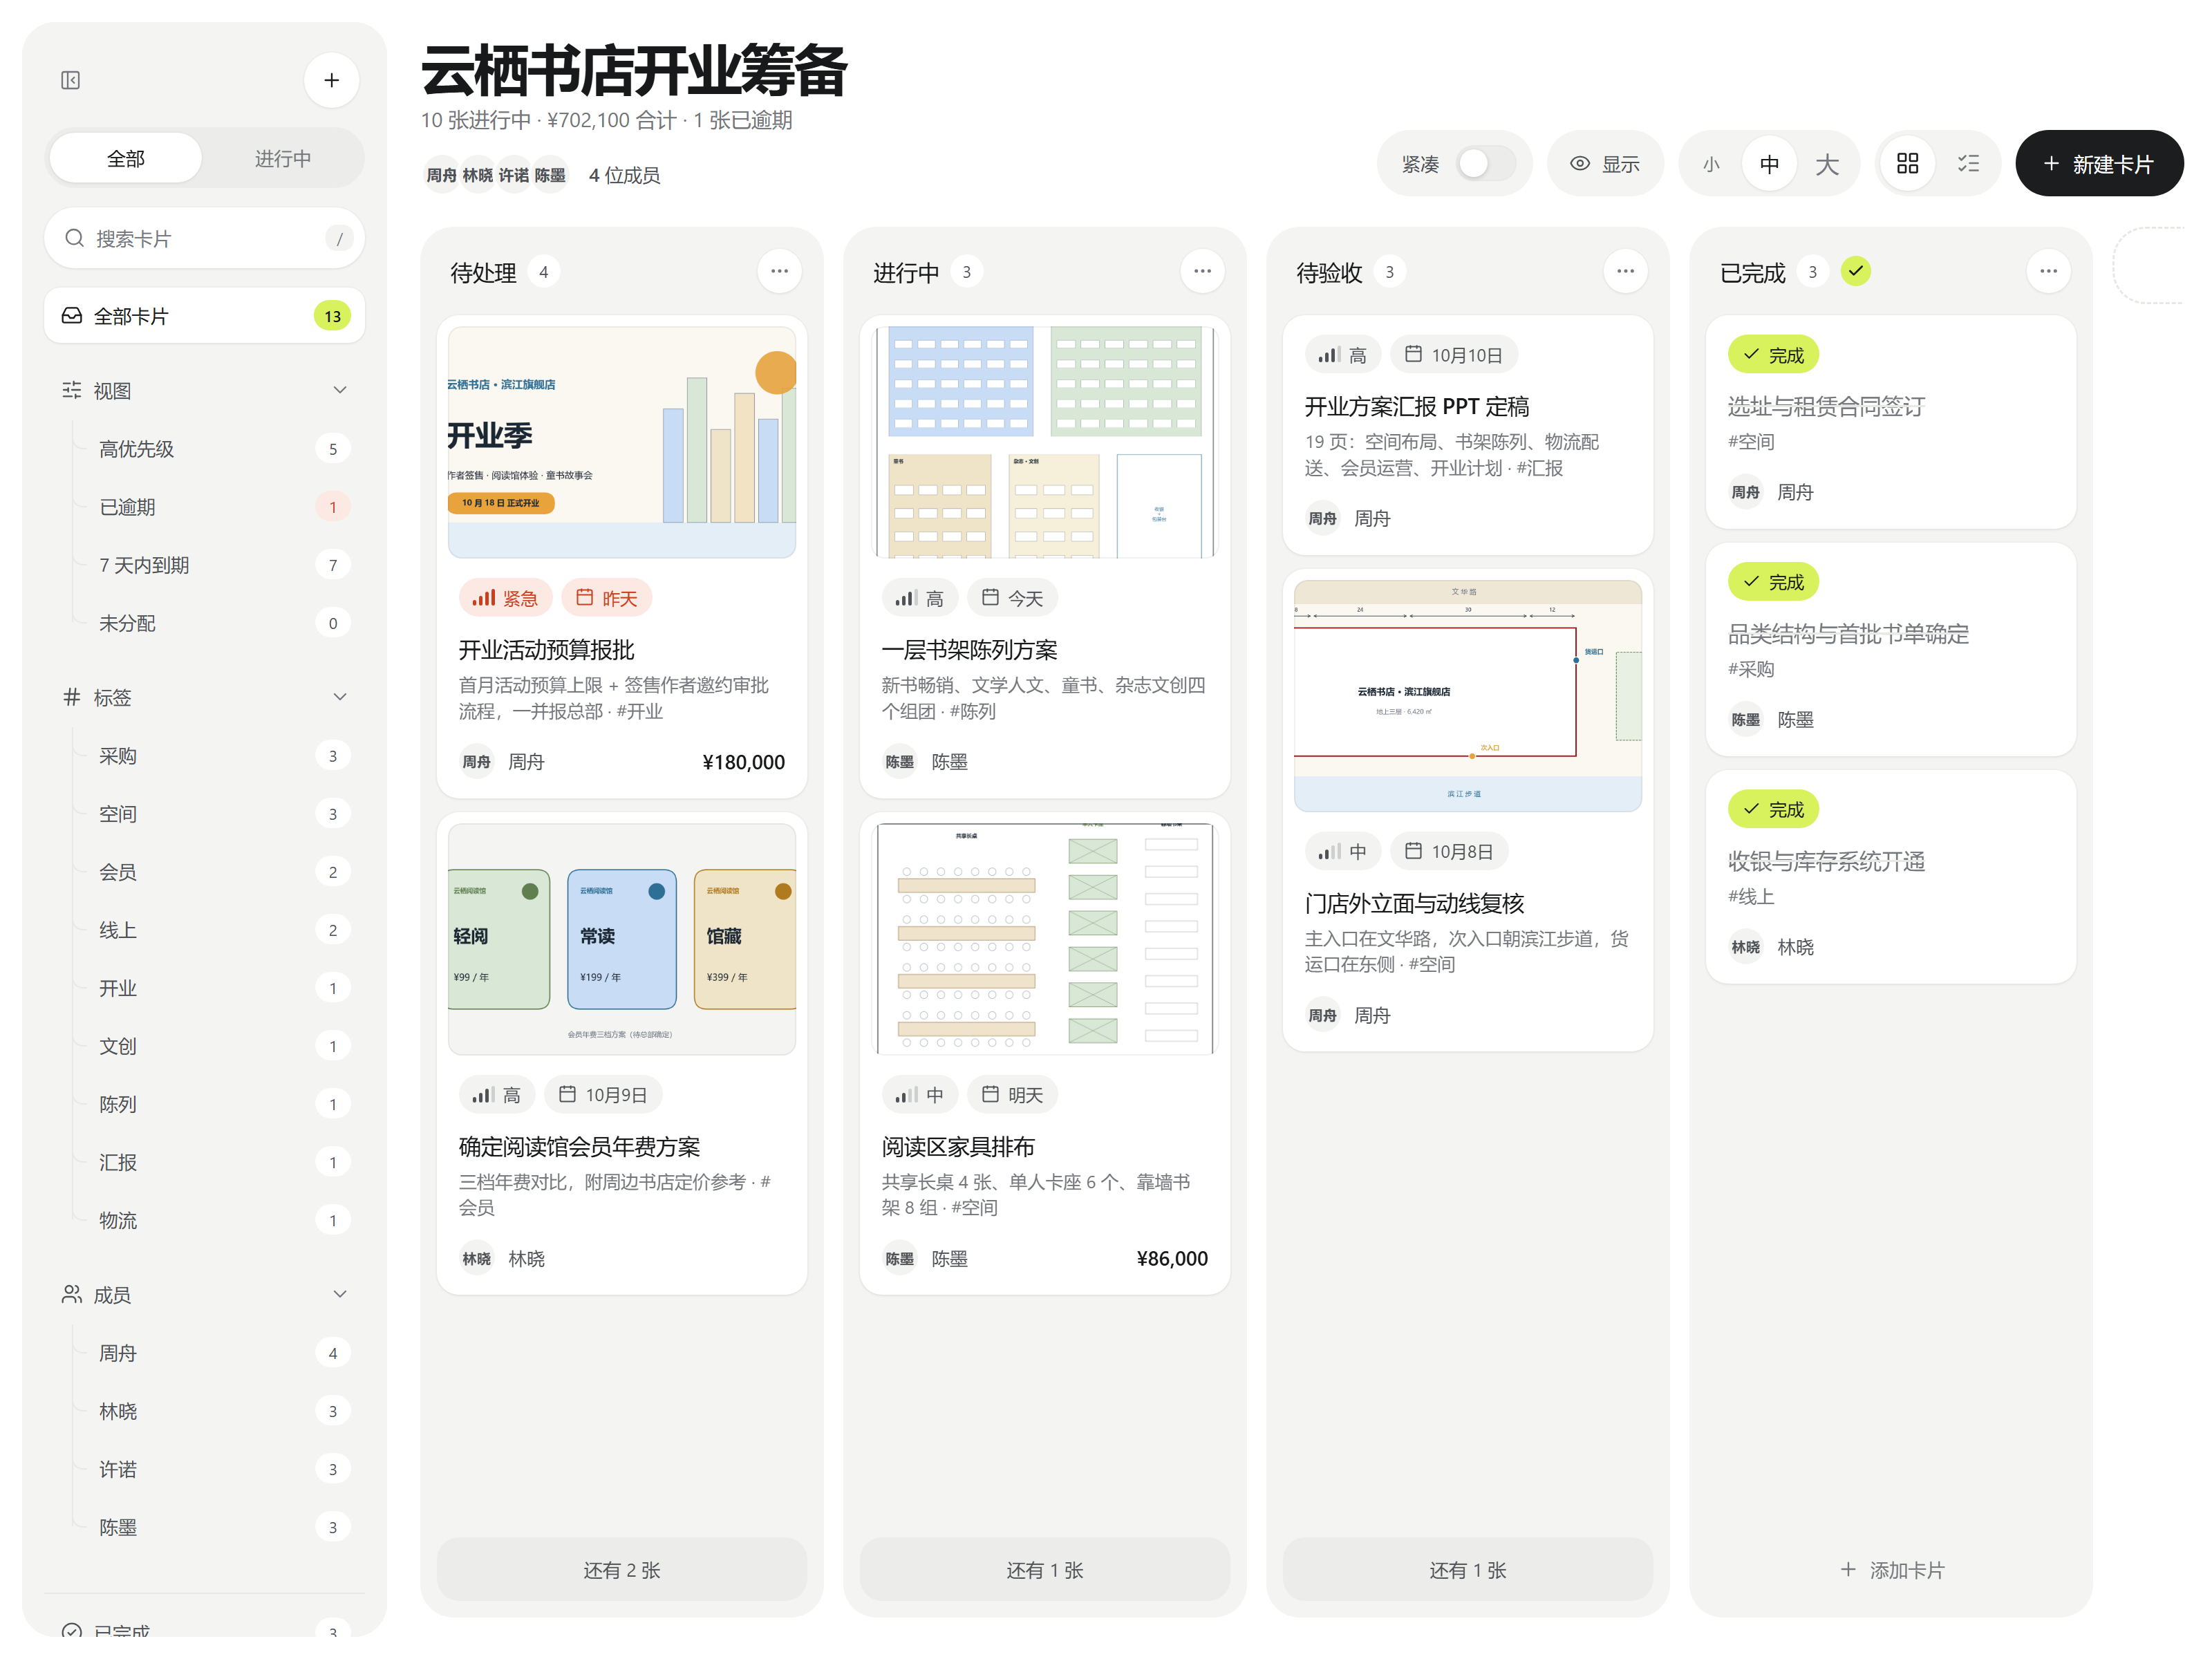
Task: Switch to 全部 tab
Action: [x=126, y=158]
